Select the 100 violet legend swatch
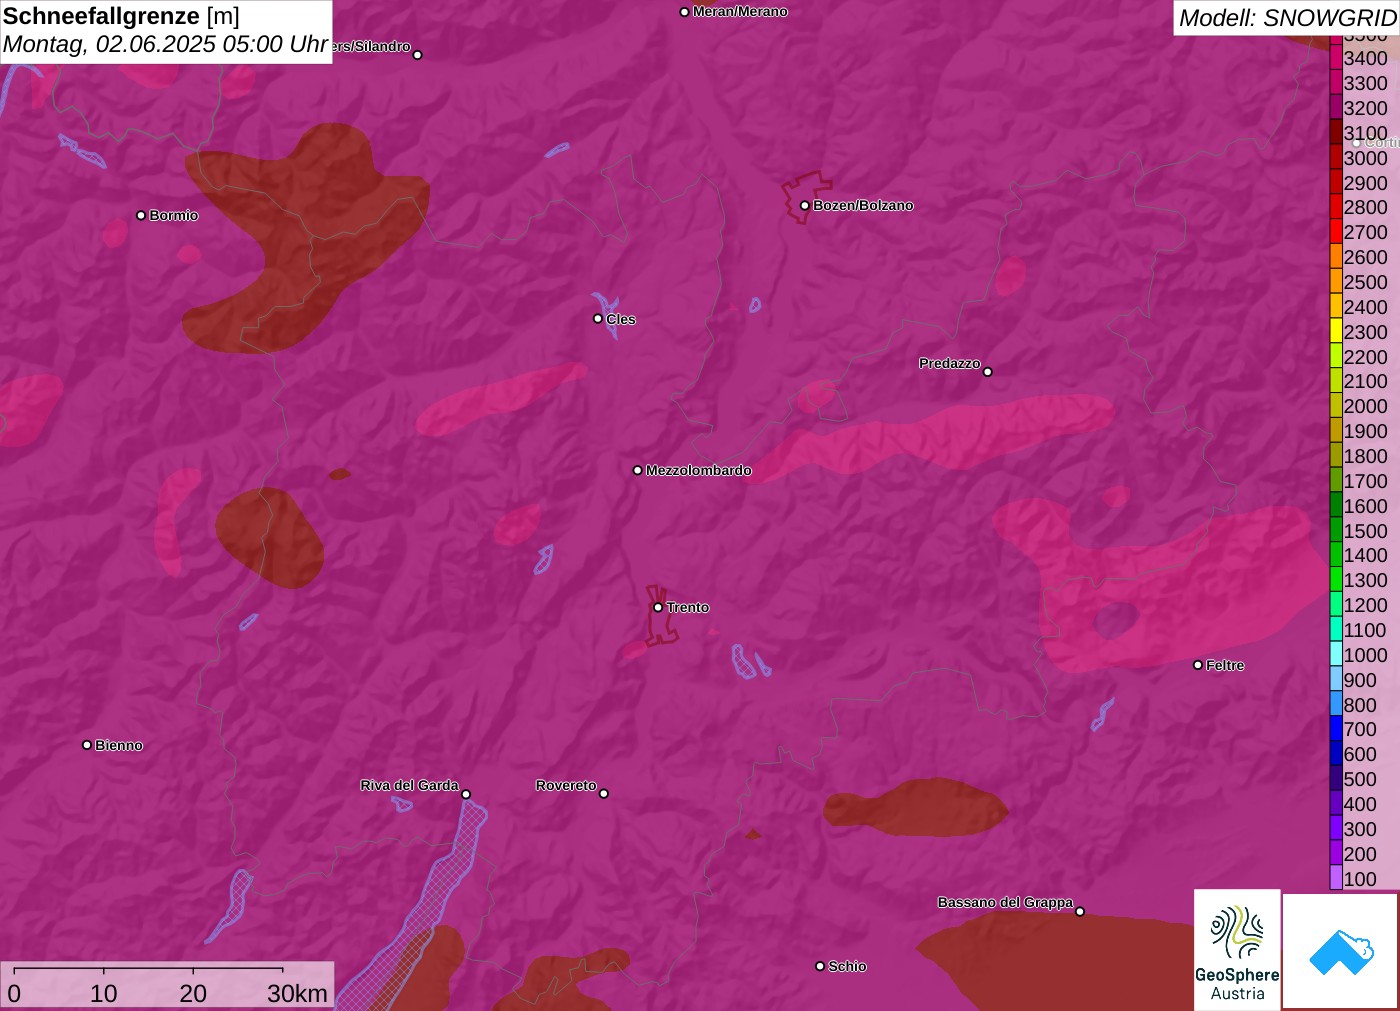Image resolution: width=1400 pixels, height=1011 pixels. [1336, 878]
